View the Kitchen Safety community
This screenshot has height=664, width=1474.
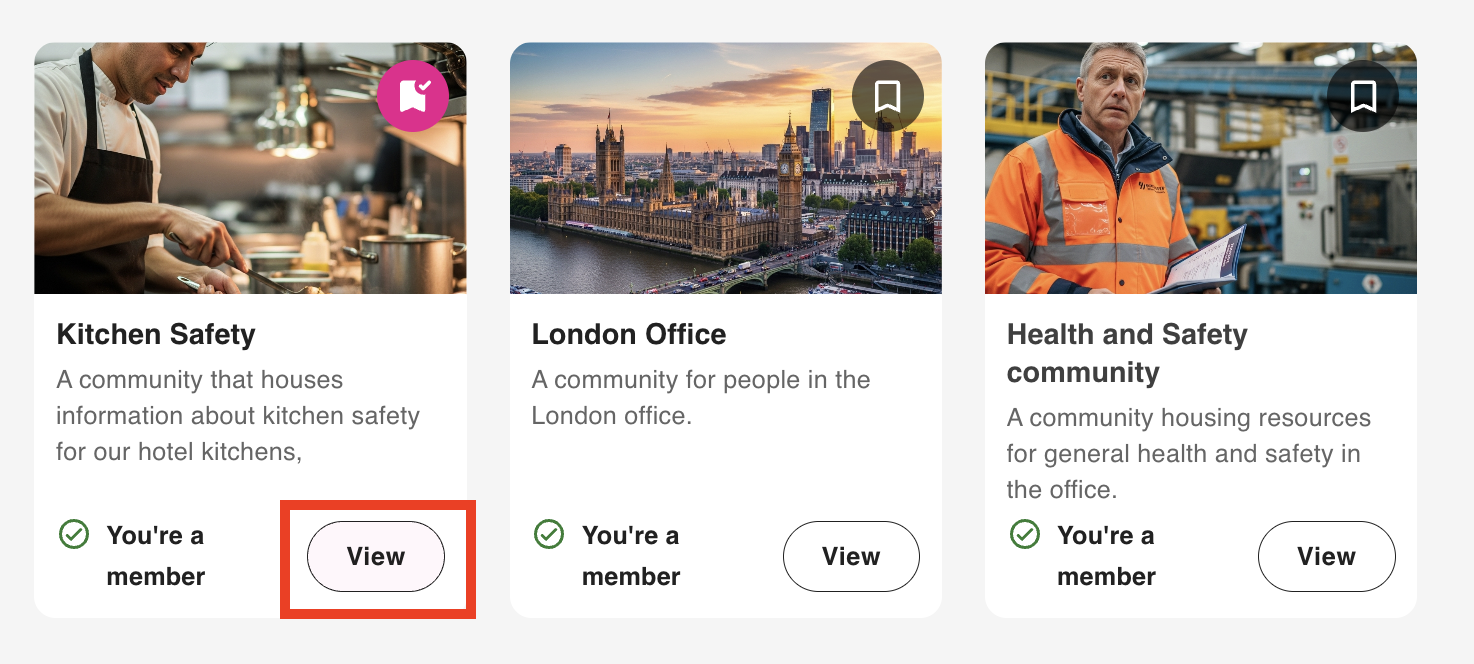pos(376,556)
